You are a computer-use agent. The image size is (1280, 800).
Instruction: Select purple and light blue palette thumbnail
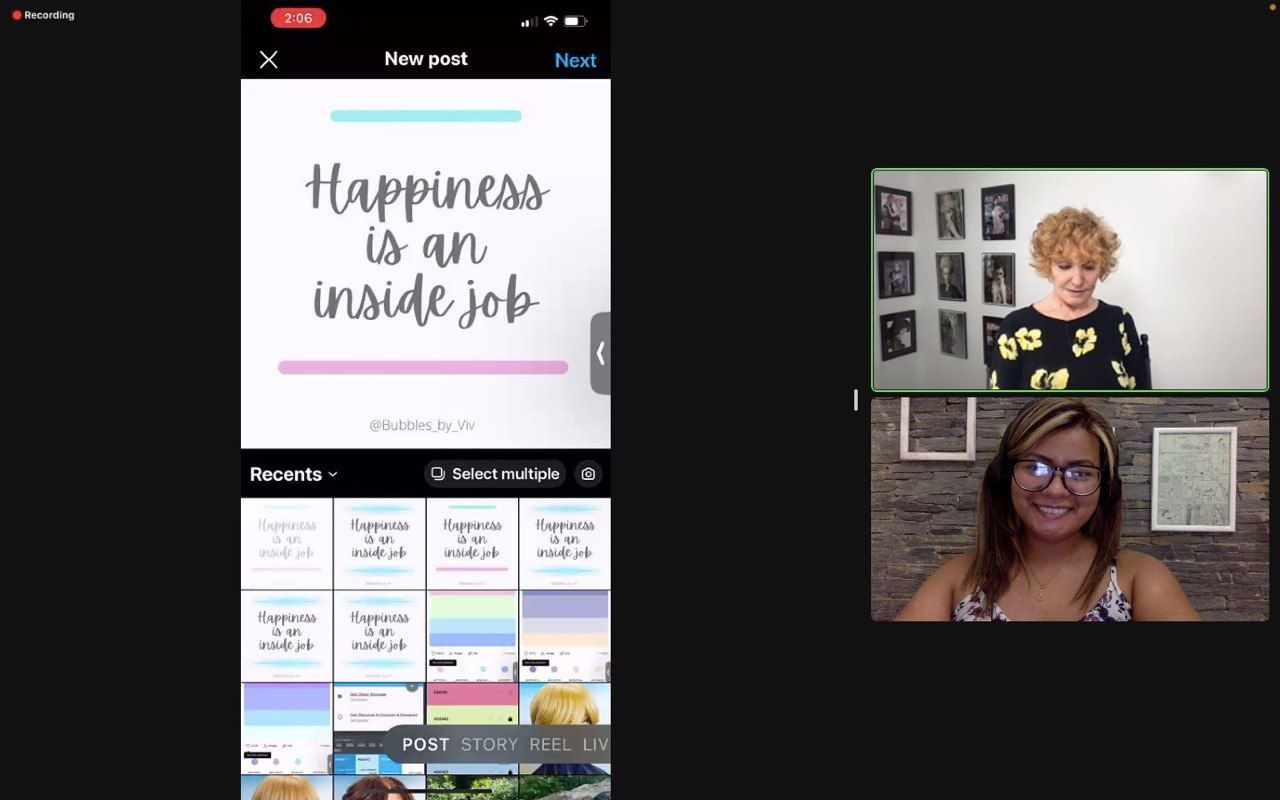pos(286,729)
